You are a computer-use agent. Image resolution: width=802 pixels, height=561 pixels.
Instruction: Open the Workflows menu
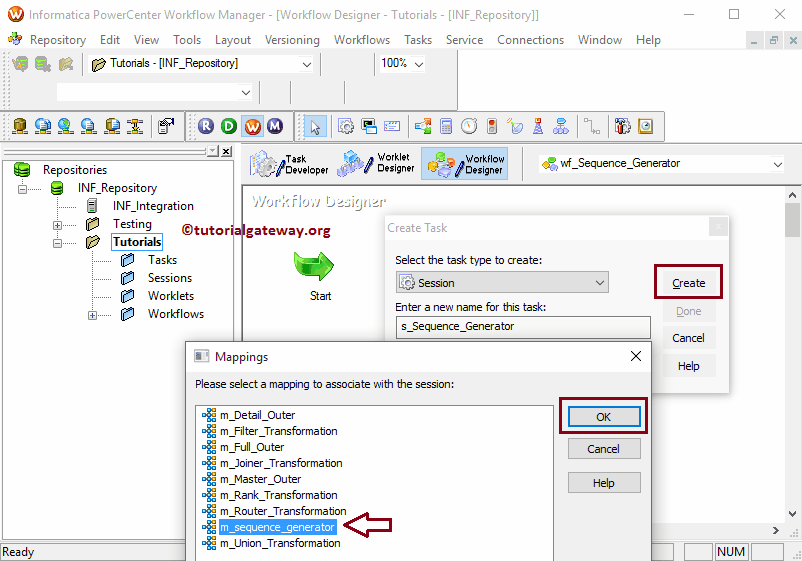pyautogui.click(x=362, y=40)
